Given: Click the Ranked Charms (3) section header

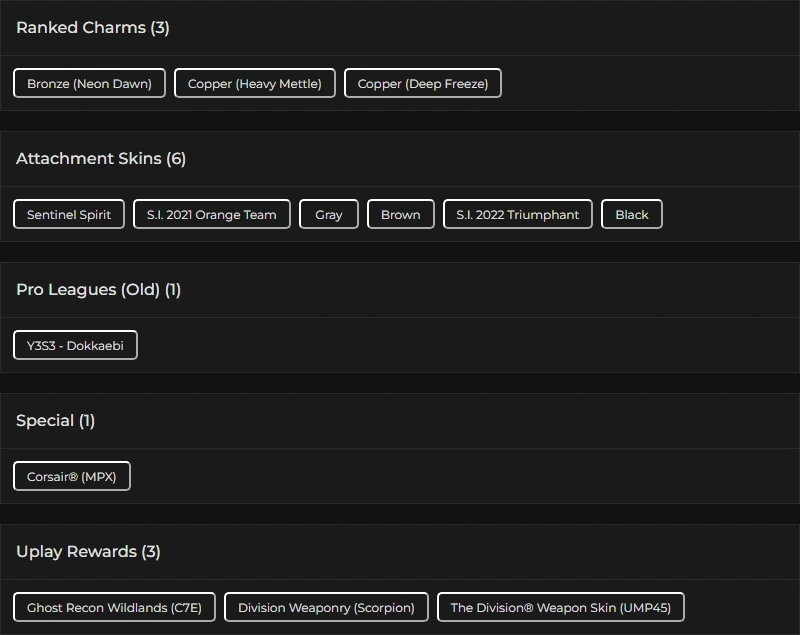Looking at the screenshot, I should [93, 28].
